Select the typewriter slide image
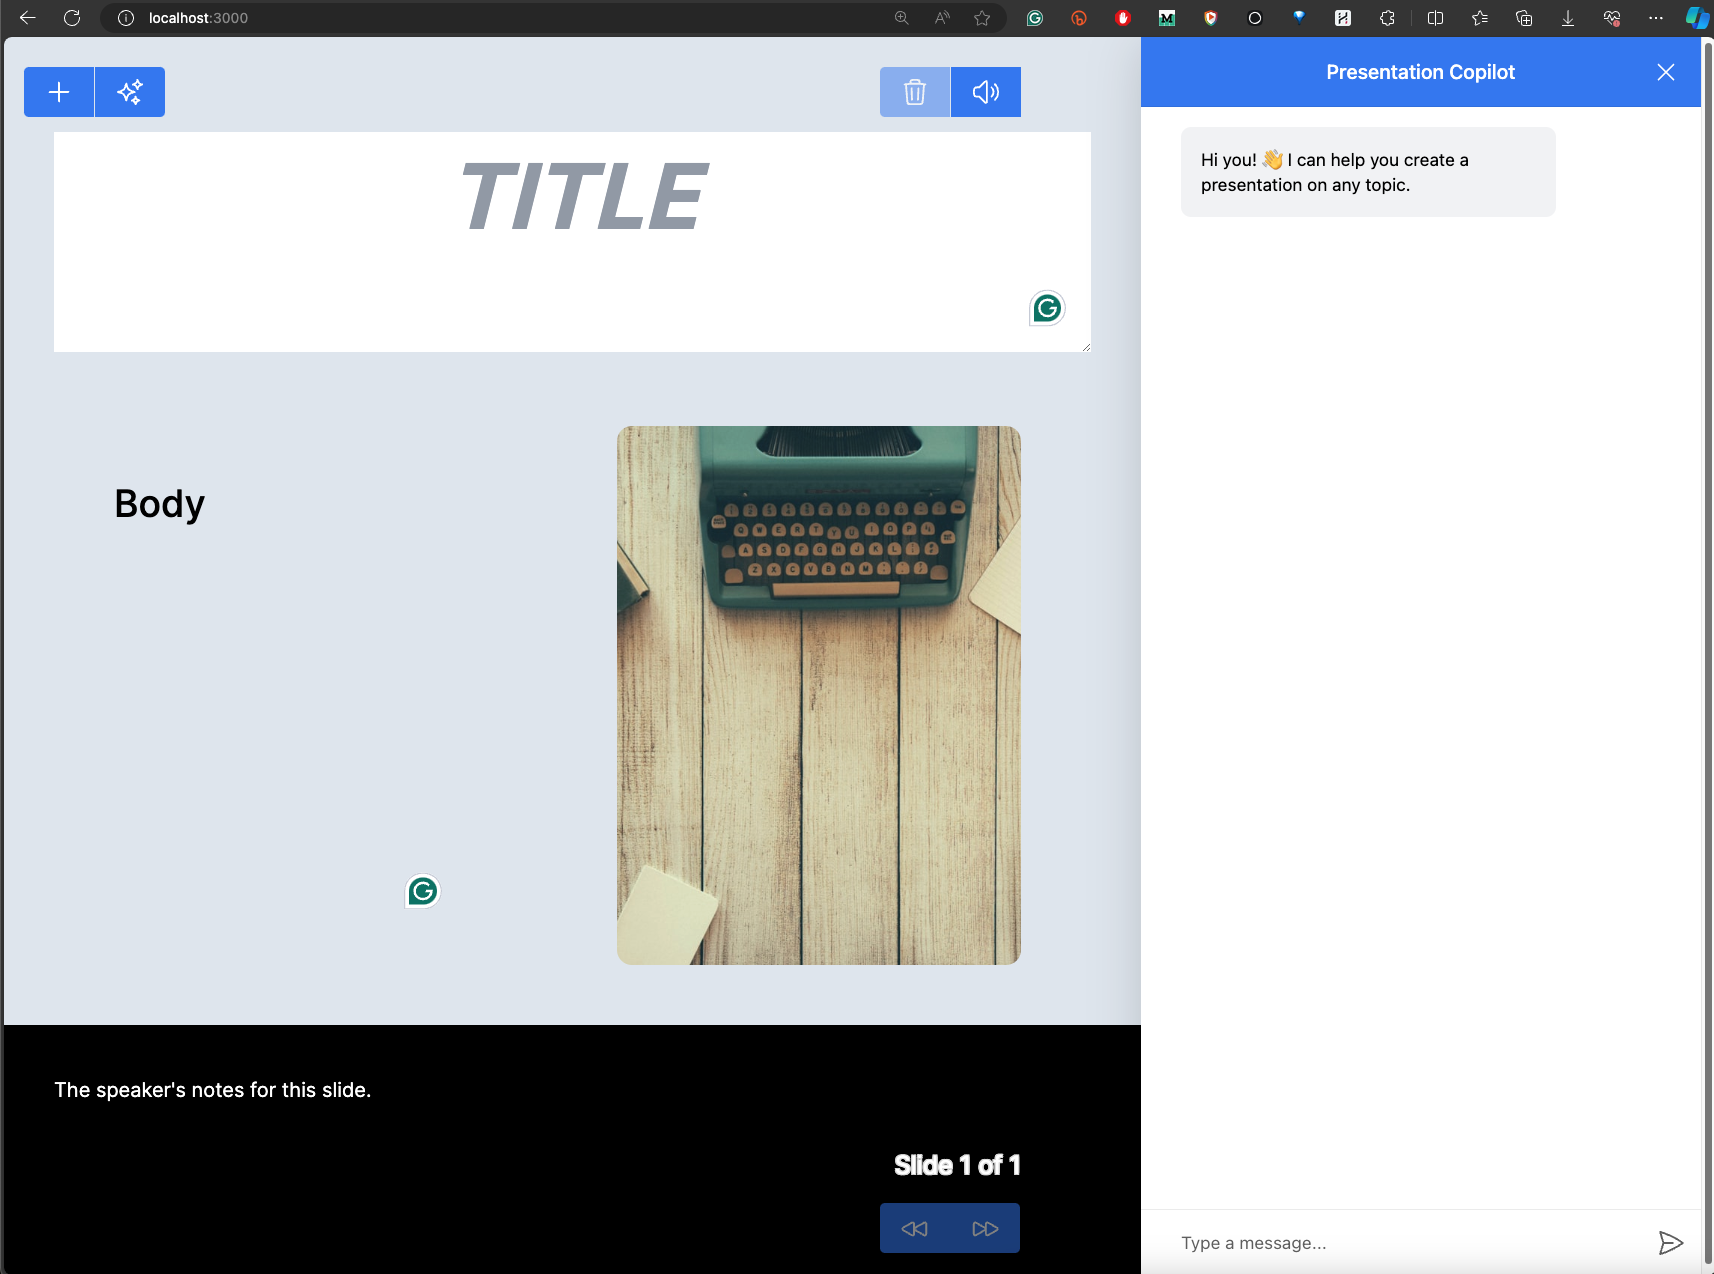Viewport: 1714px width, 1274px height. pos(819,695)
